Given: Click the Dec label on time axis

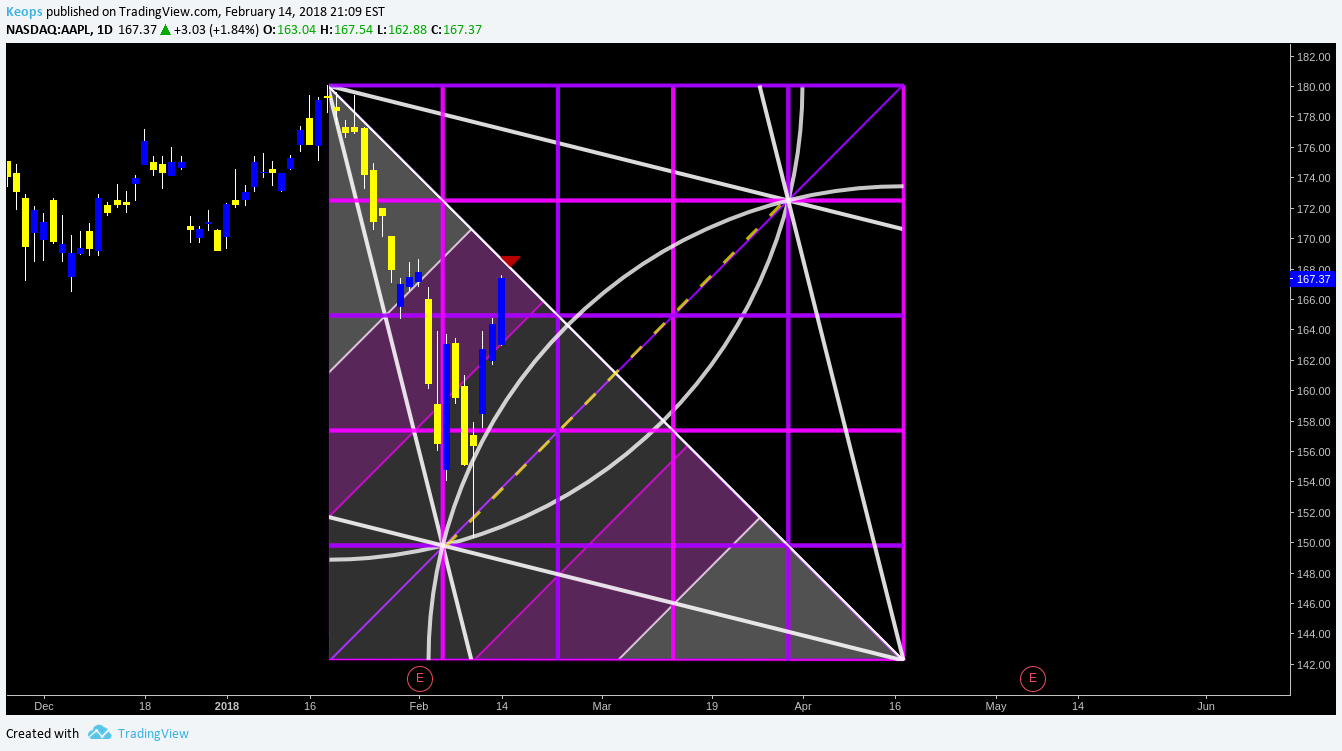Looking at the screenshot, I should 43,705.
